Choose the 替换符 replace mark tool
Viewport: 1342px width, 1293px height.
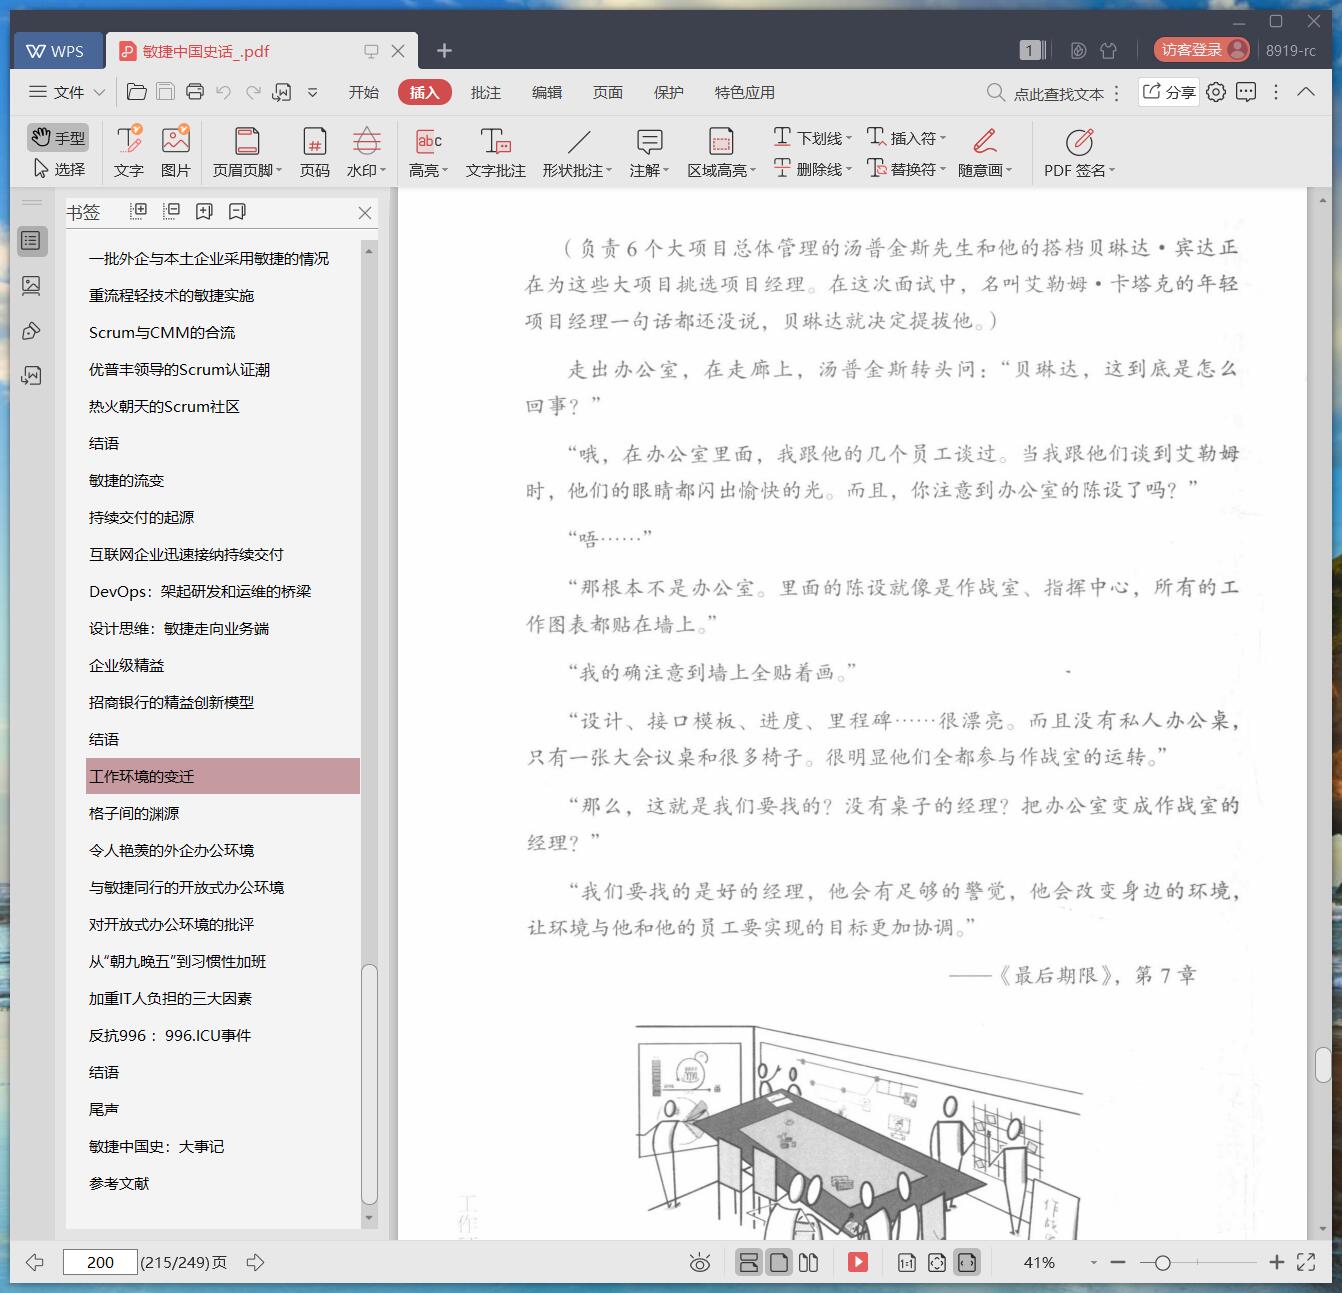tap(906, 169)
